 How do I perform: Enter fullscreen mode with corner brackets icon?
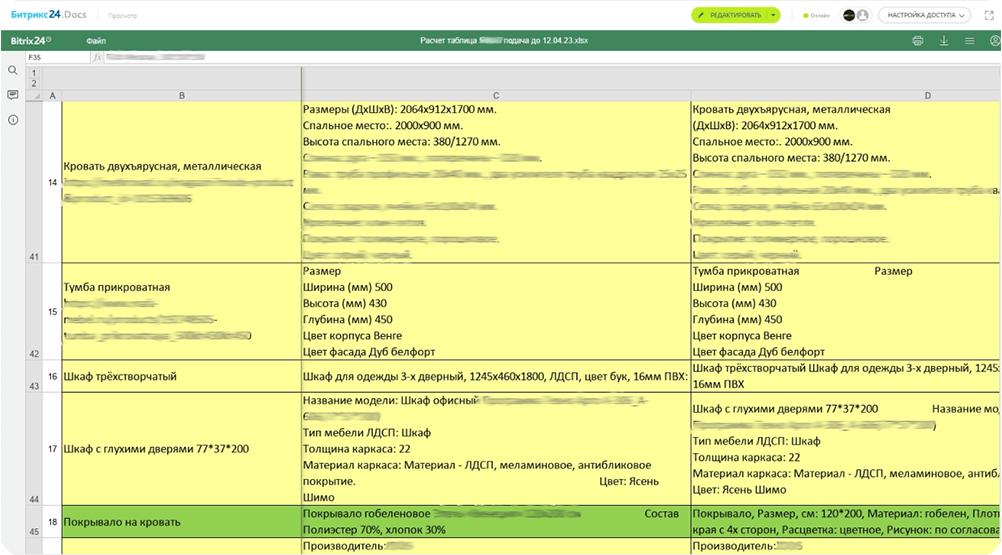tap(989, 15)
